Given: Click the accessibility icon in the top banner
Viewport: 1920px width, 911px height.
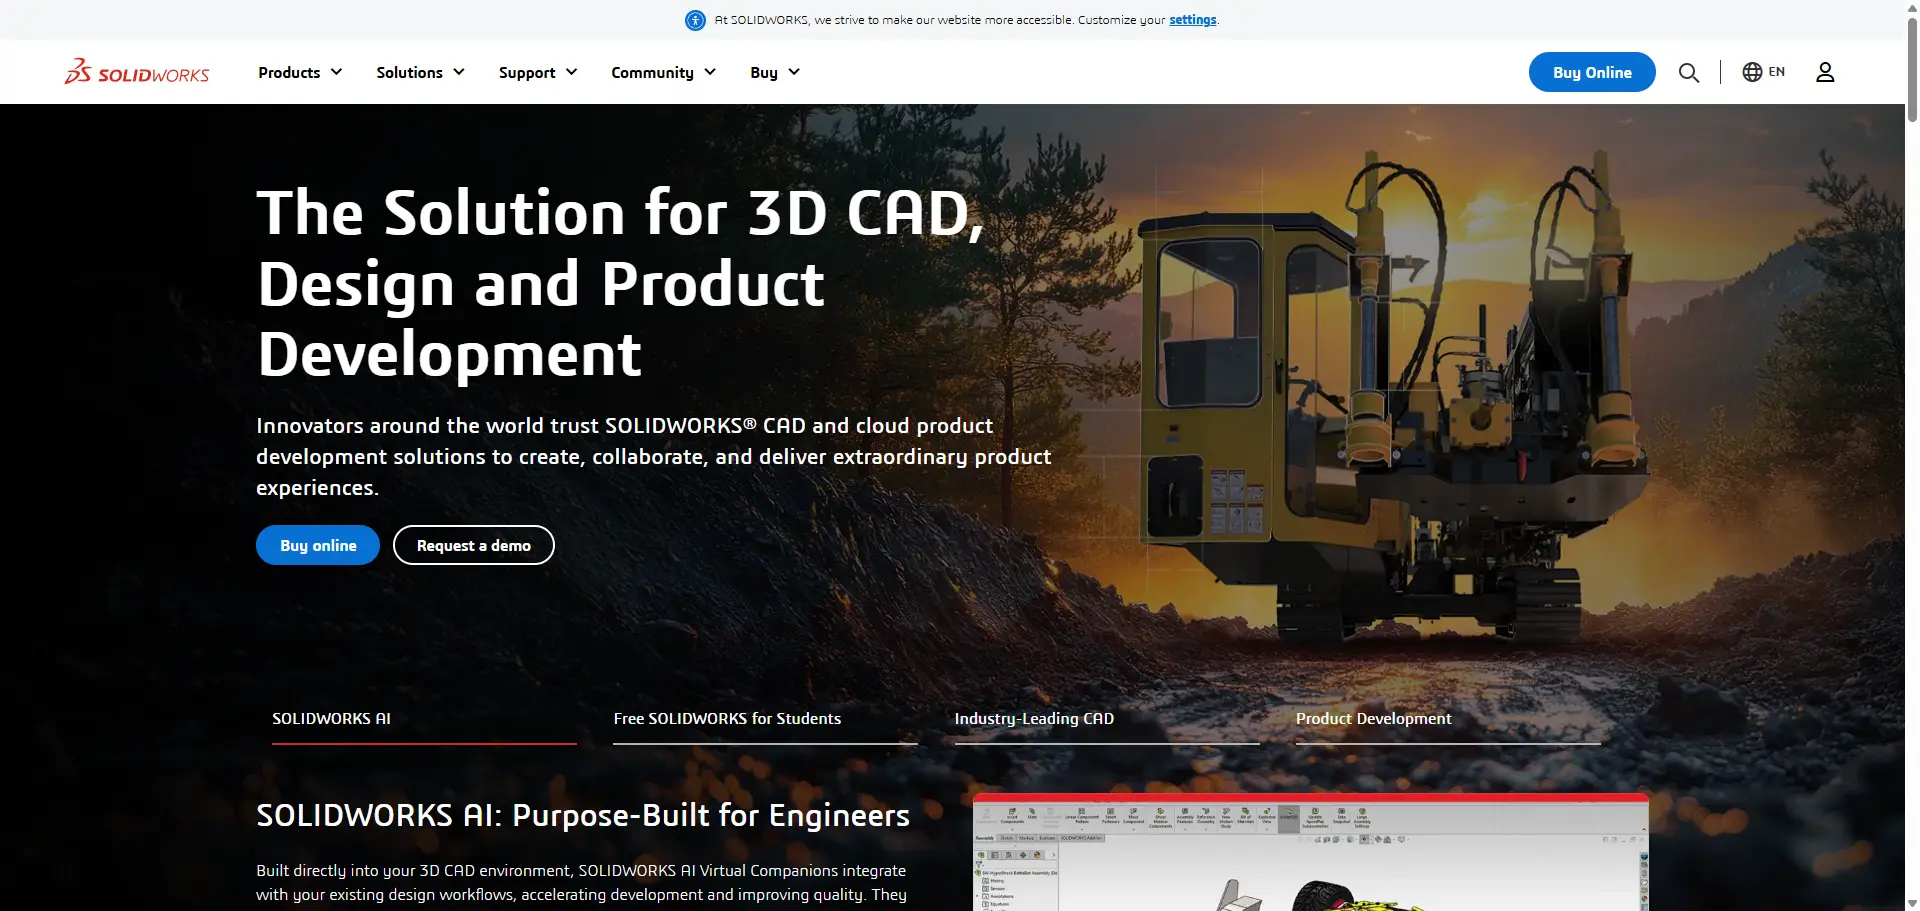Looking at the screenshot, I should tap(695, 20).
